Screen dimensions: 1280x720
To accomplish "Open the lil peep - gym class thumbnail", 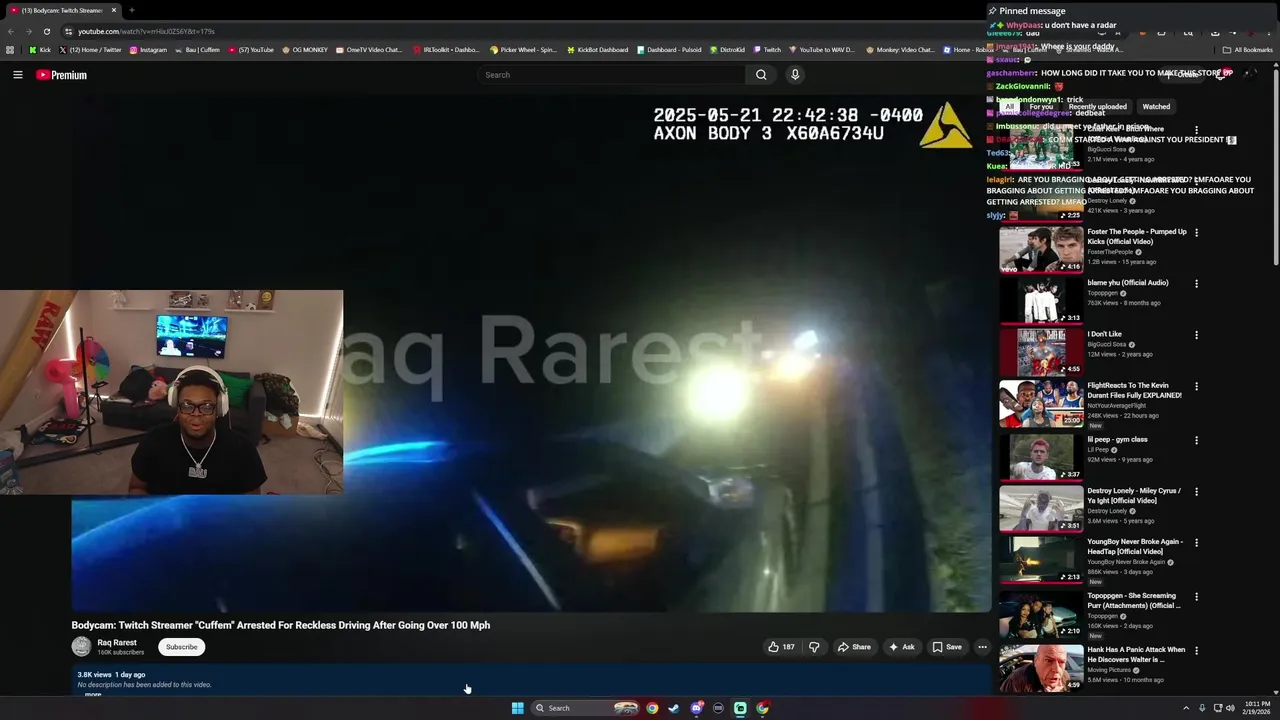I will click(x=1041, y=457).
